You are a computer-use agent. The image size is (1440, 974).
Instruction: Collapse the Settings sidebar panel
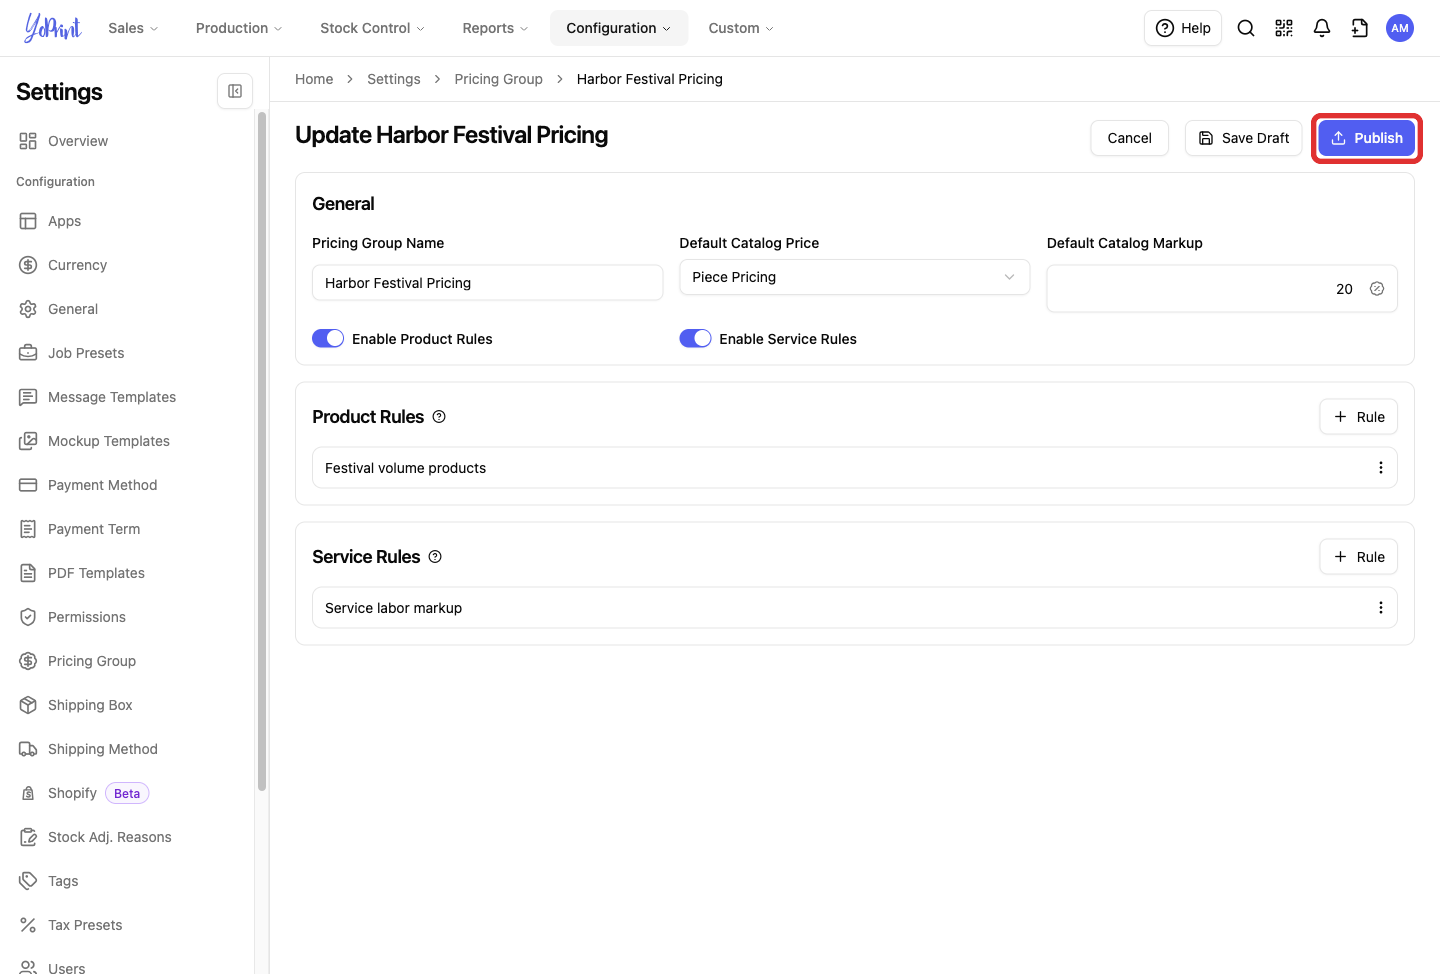click(x=235, y=91)
